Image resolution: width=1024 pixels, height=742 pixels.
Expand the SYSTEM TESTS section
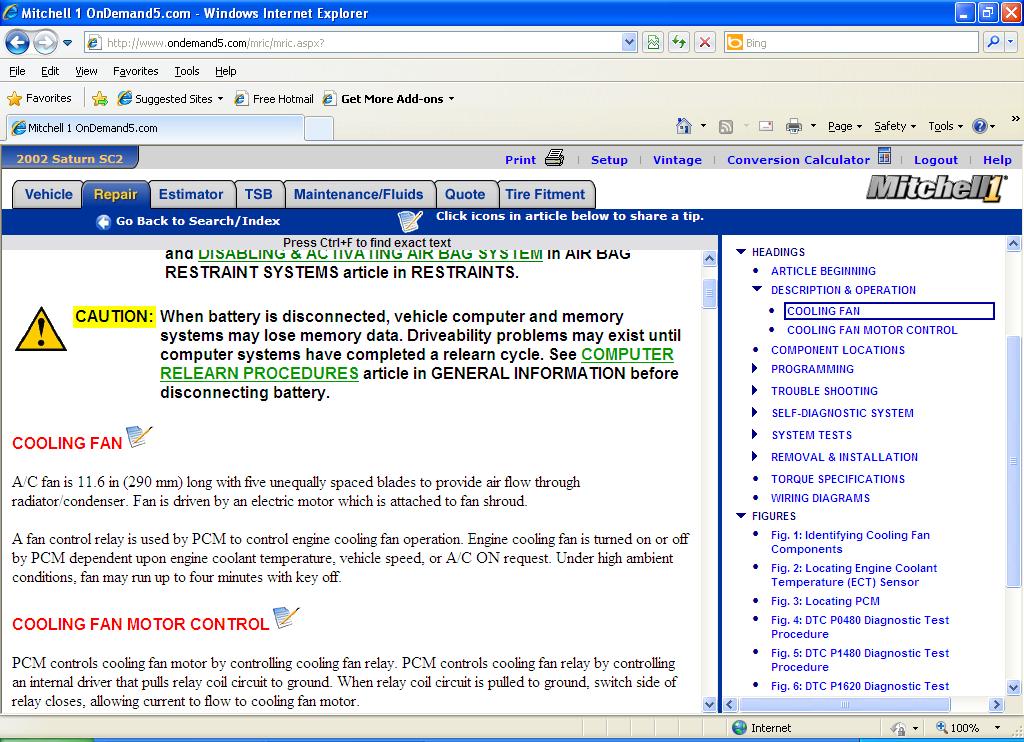(x=755, y=434)
